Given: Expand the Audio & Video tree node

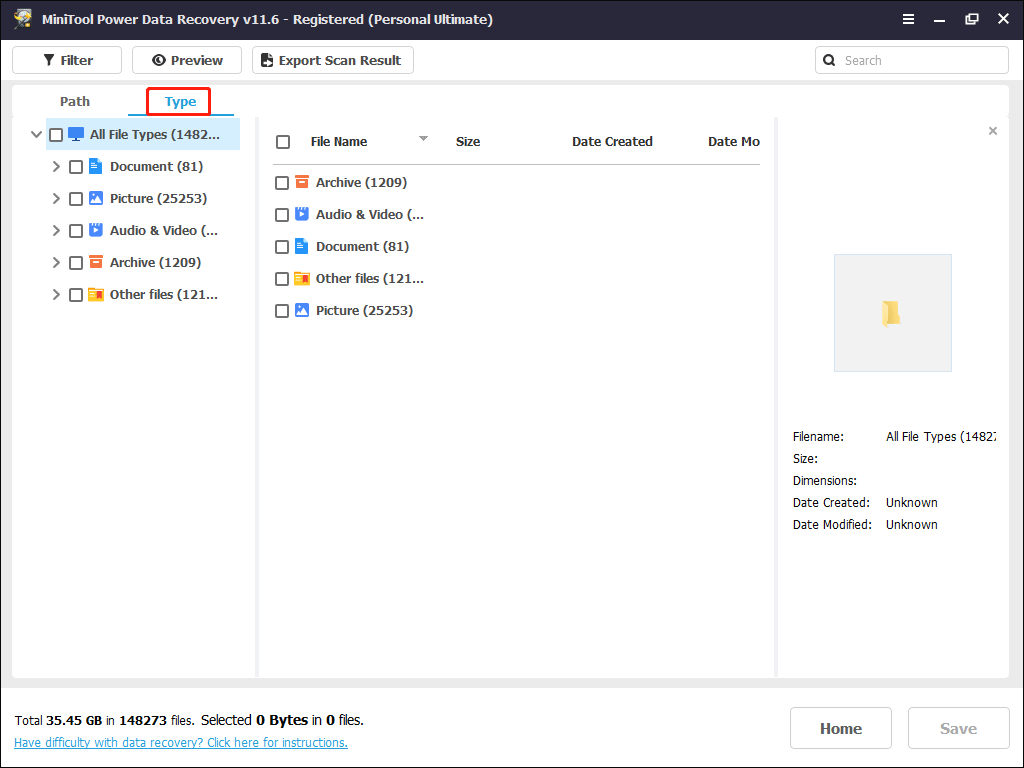Looking at the screenshot, I should coord(56,231).
